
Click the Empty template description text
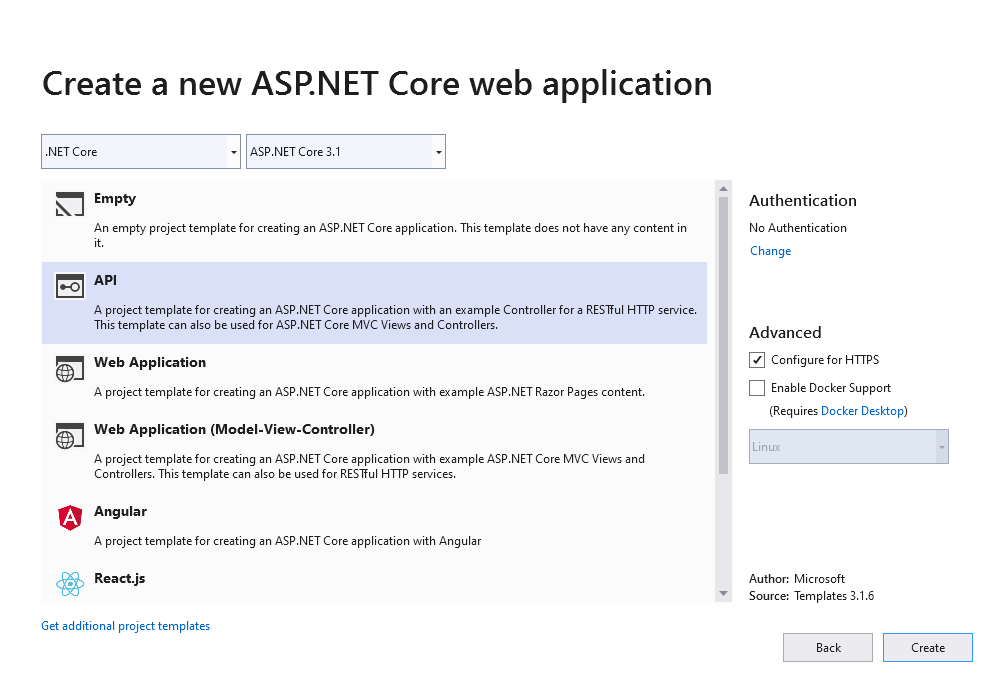390,235
